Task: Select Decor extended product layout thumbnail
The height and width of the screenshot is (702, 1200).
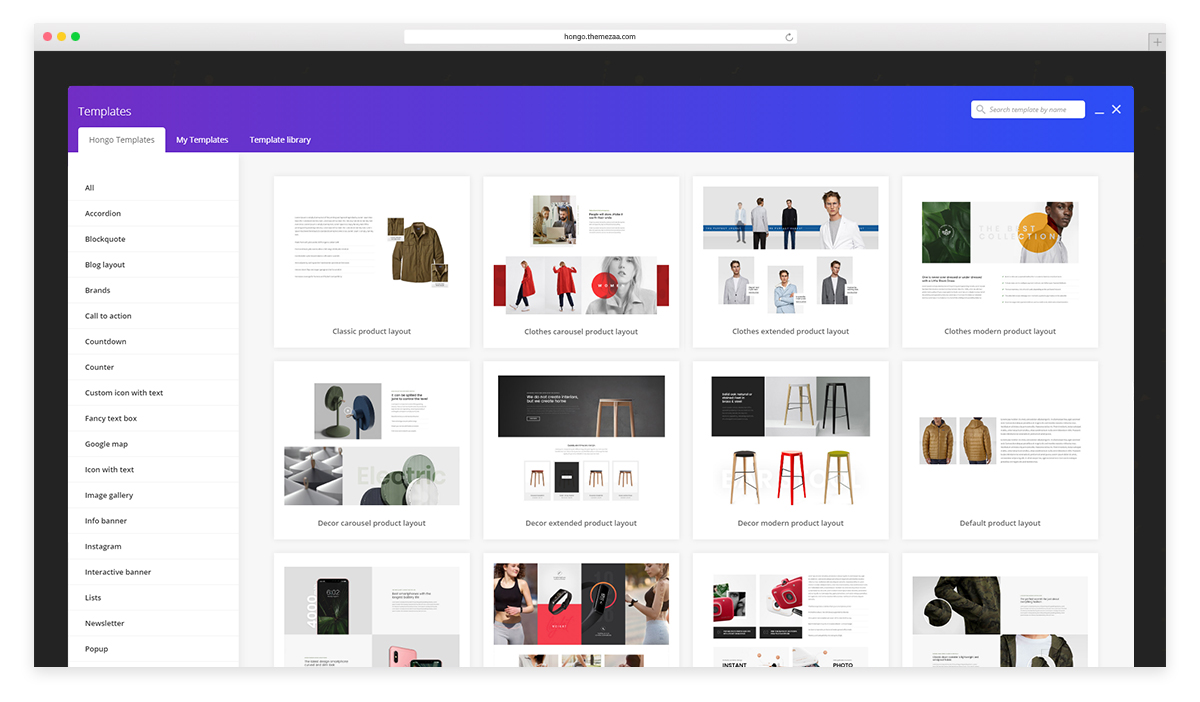Action: pos(581,440)
